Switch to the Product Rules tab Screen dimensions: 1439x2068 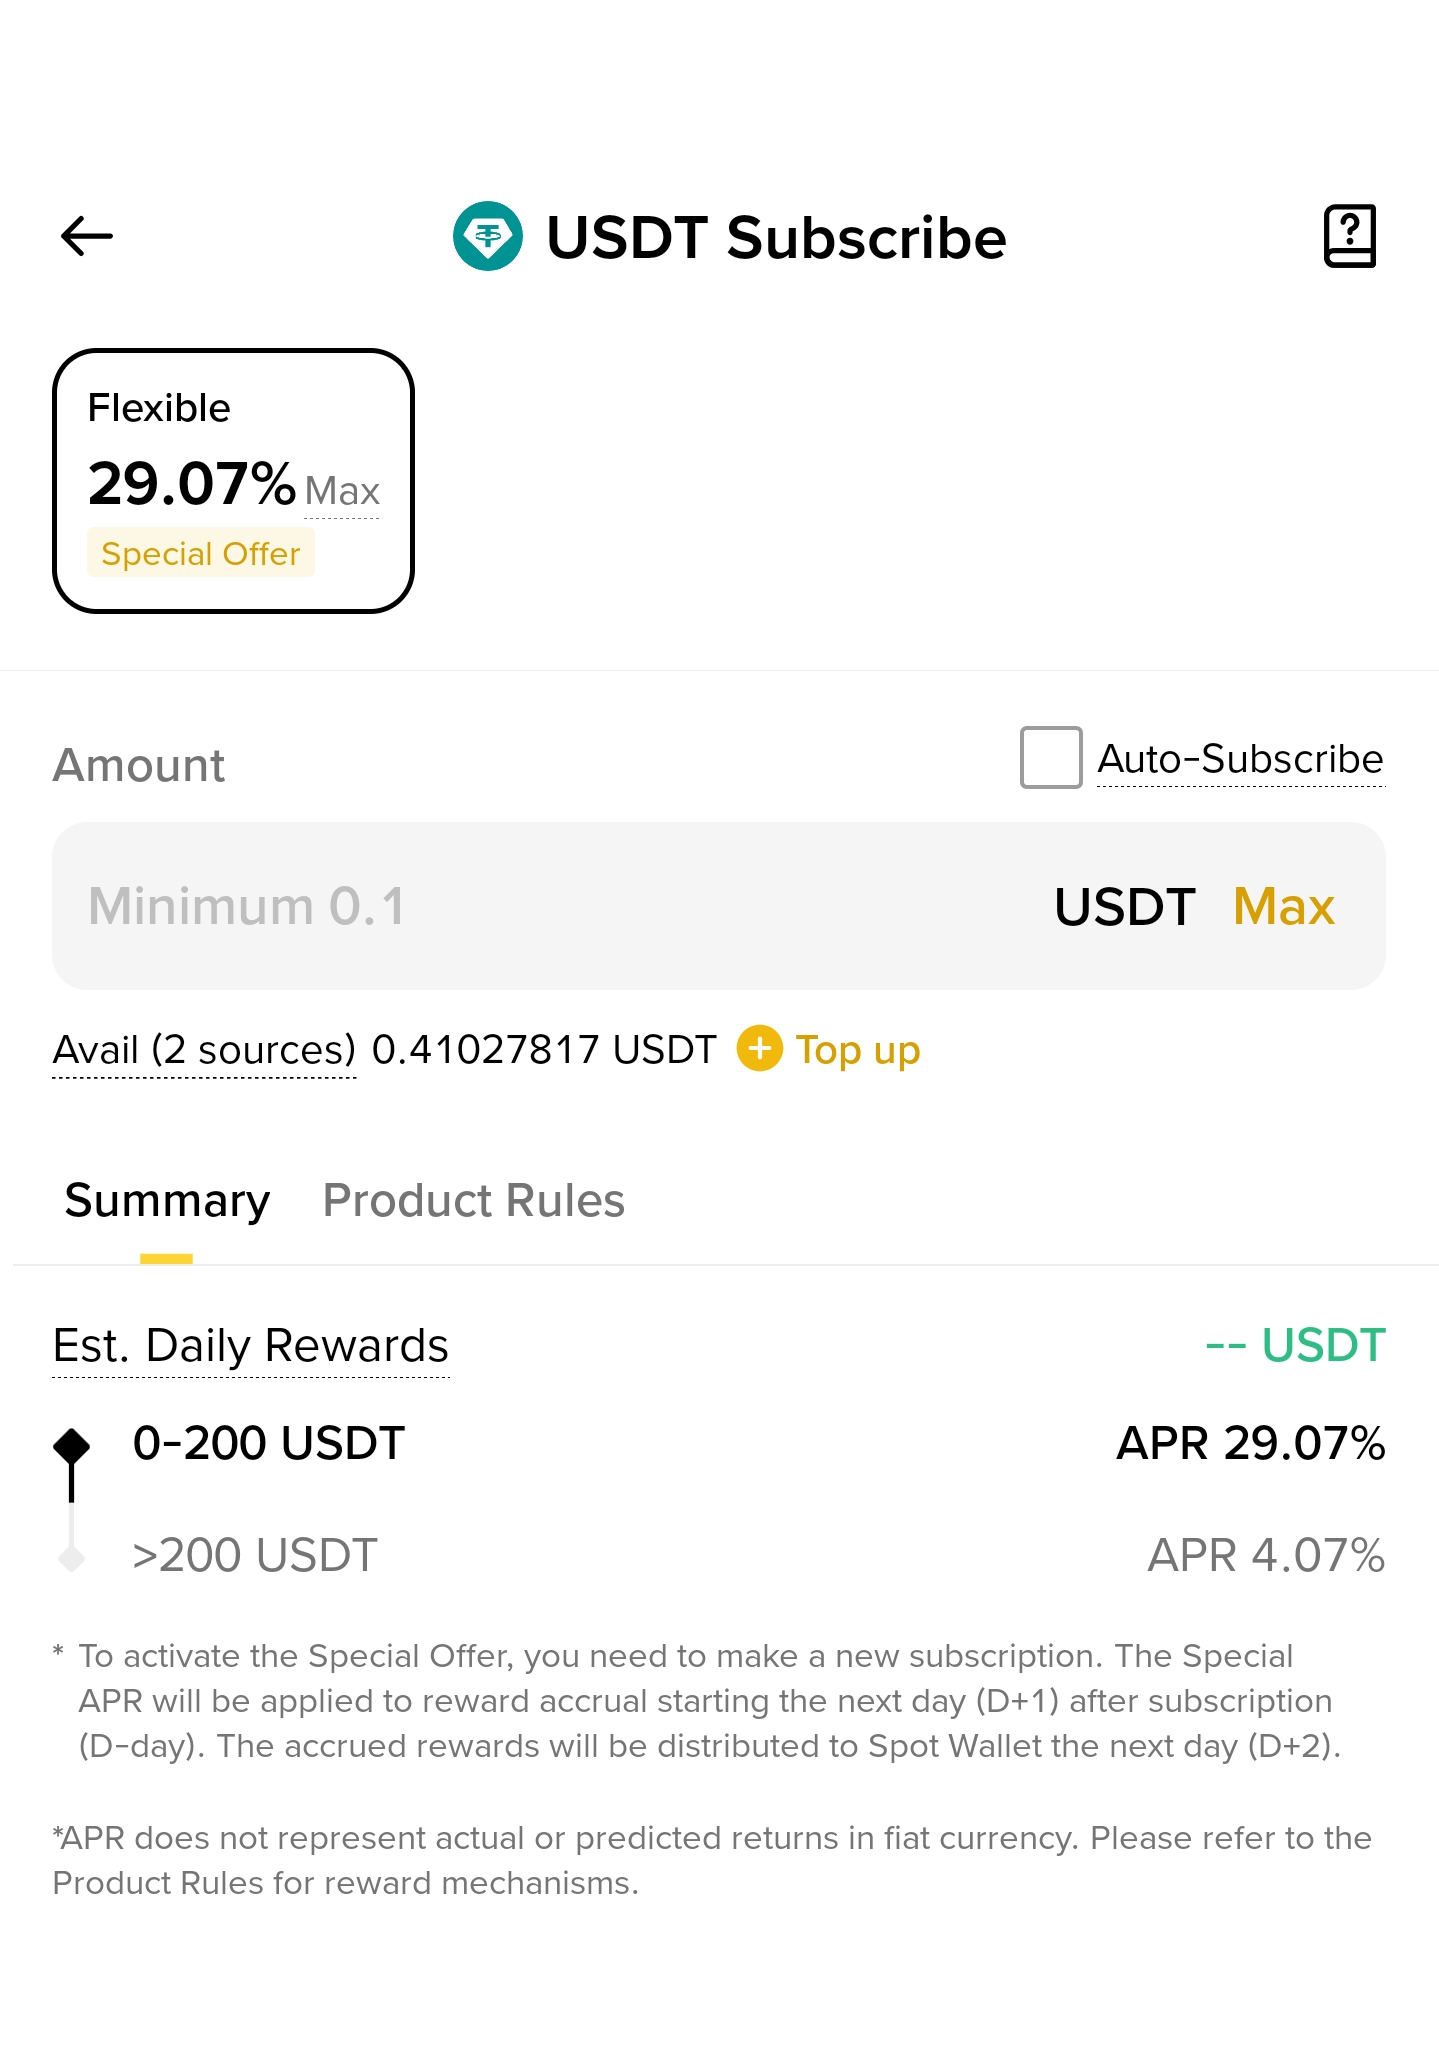pos(473,1201)
